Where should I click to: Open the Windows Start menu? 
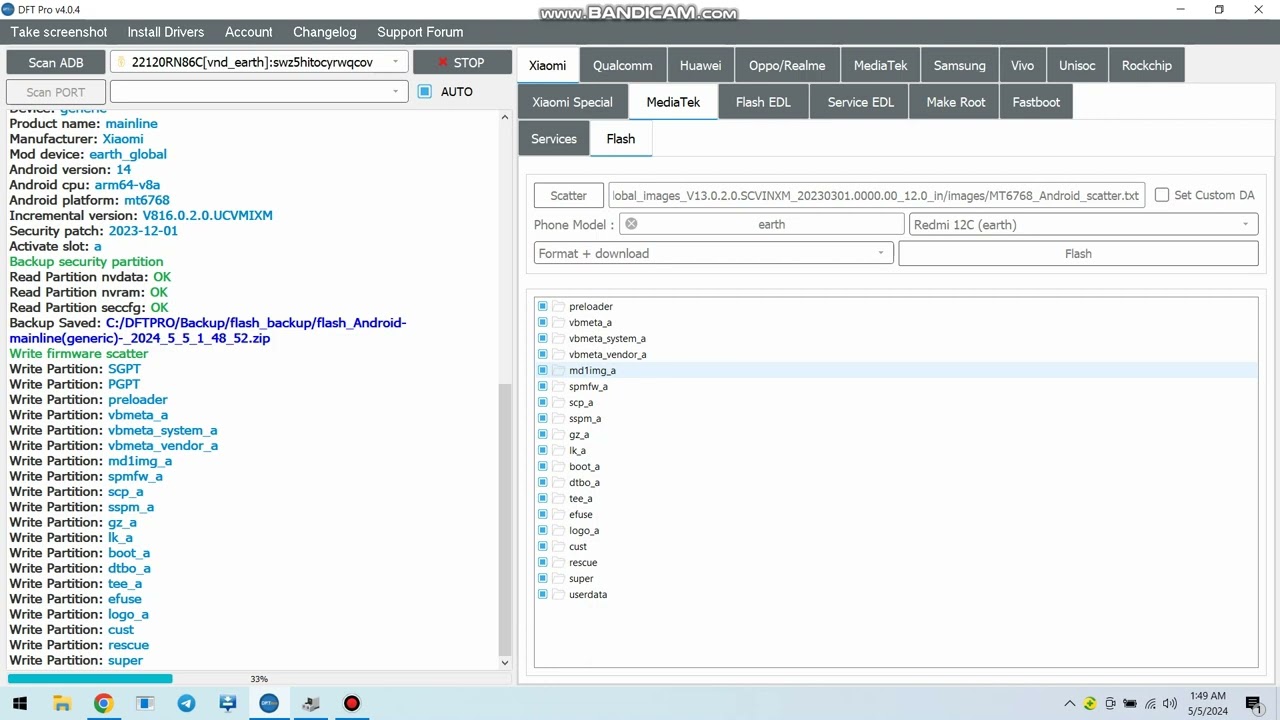click(20, 703)
